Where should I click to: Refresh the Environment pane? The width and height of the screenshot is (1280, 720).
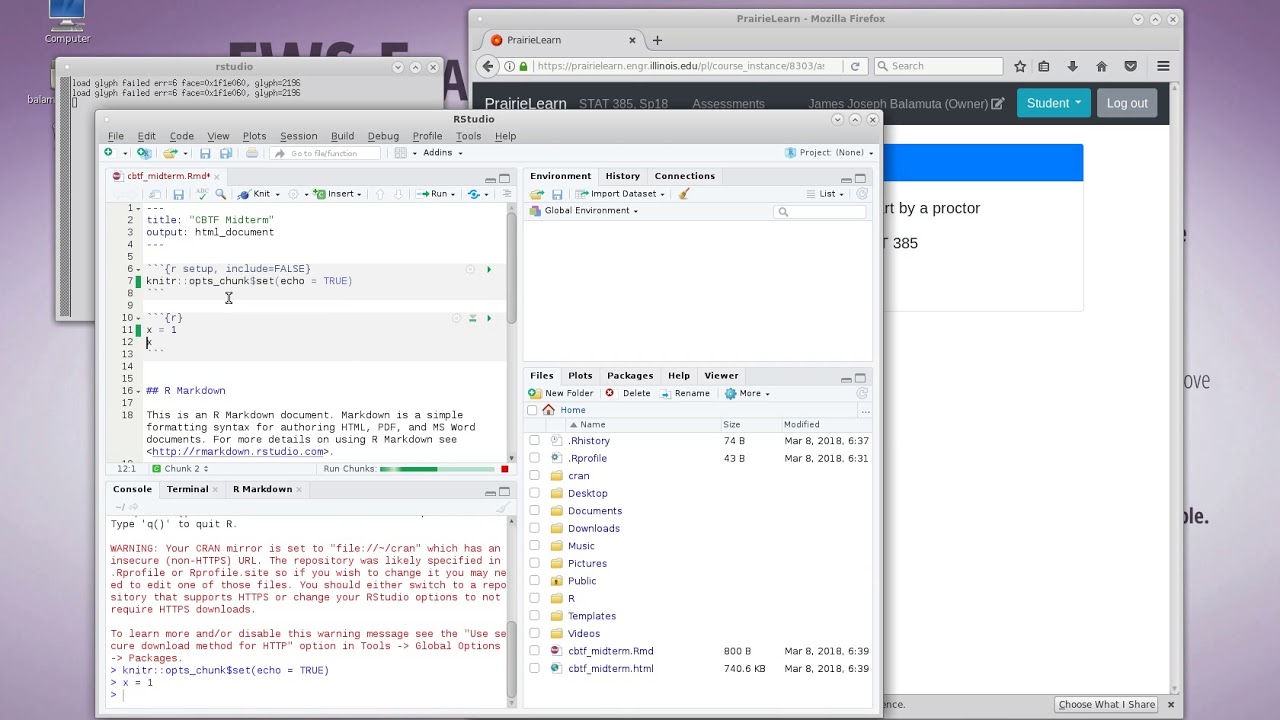point(862,194)
